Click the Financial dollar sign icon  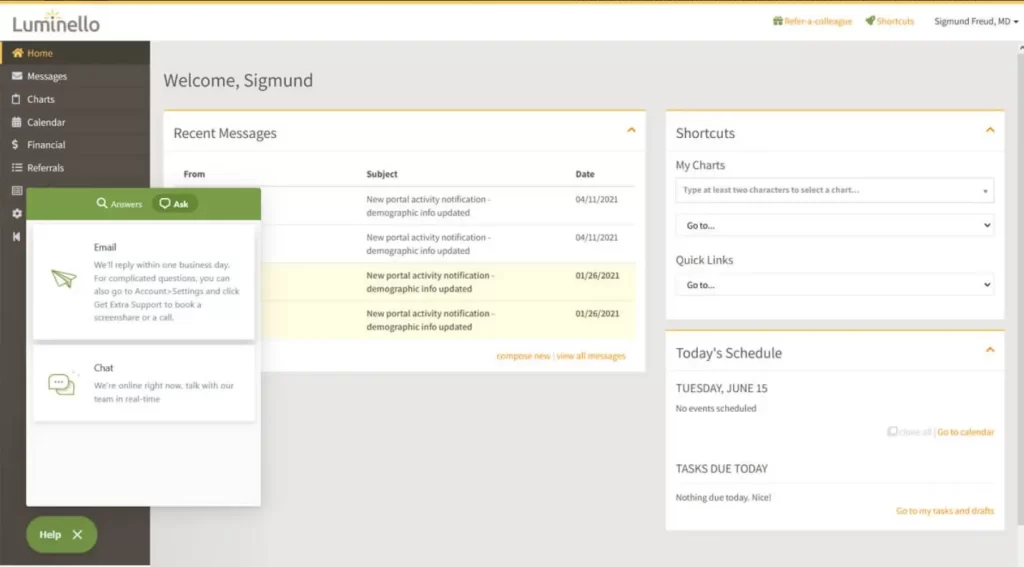(16, 145)
